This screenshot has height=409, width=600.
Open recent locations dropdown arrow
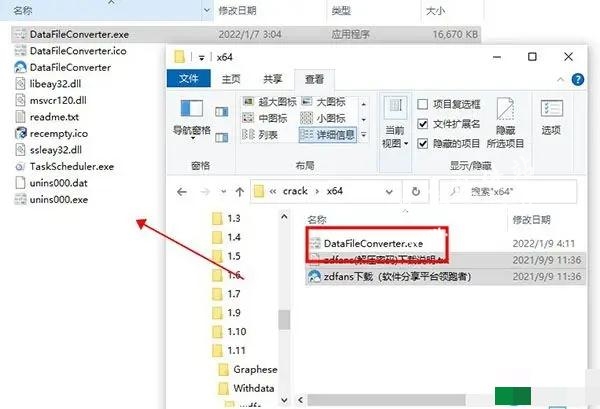coord(223,192)
